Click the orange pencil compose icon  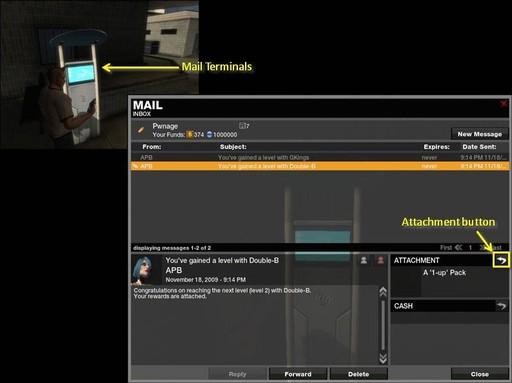click(141, 130)
